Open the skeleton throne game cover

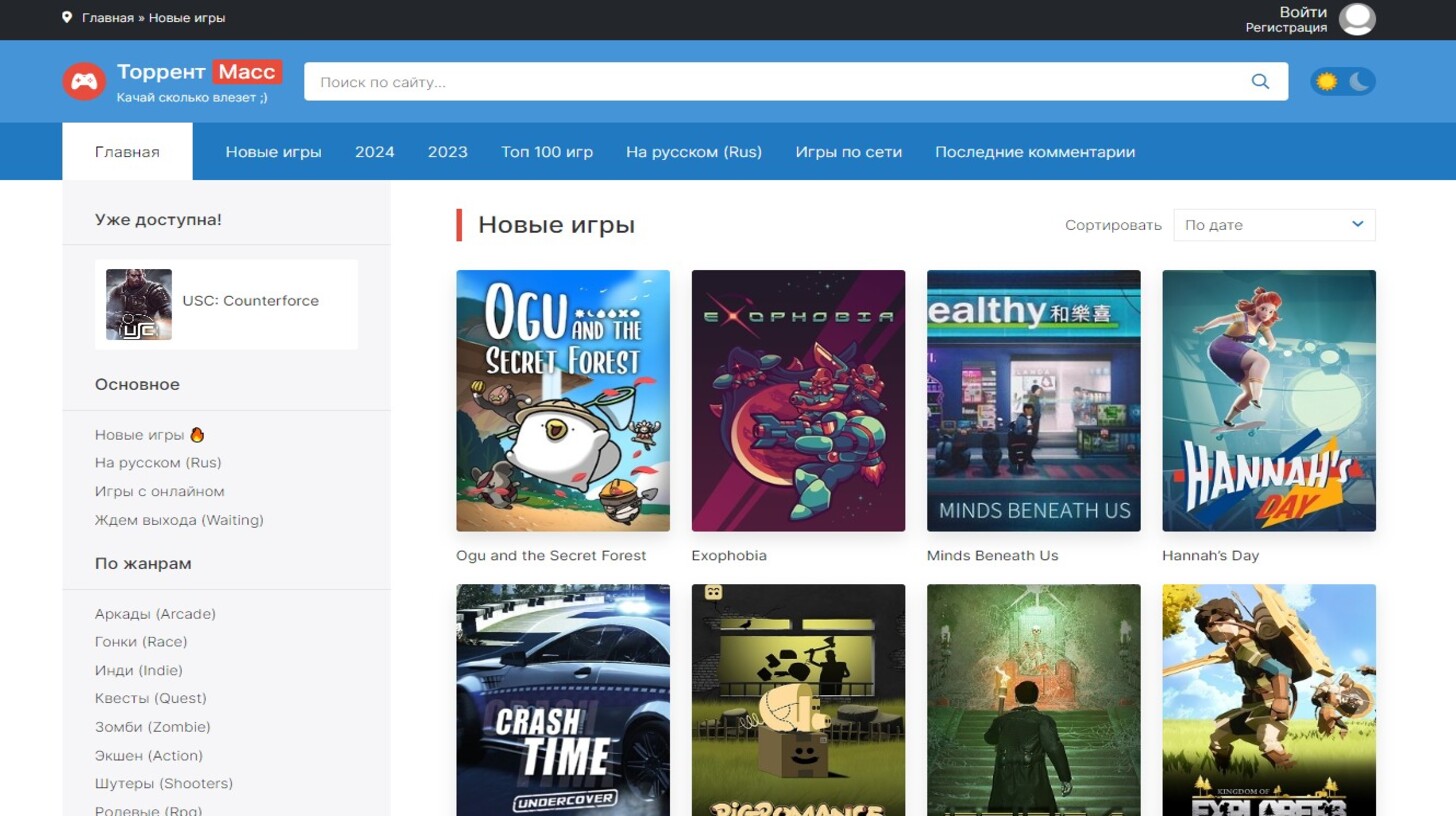pos(1034,700)
